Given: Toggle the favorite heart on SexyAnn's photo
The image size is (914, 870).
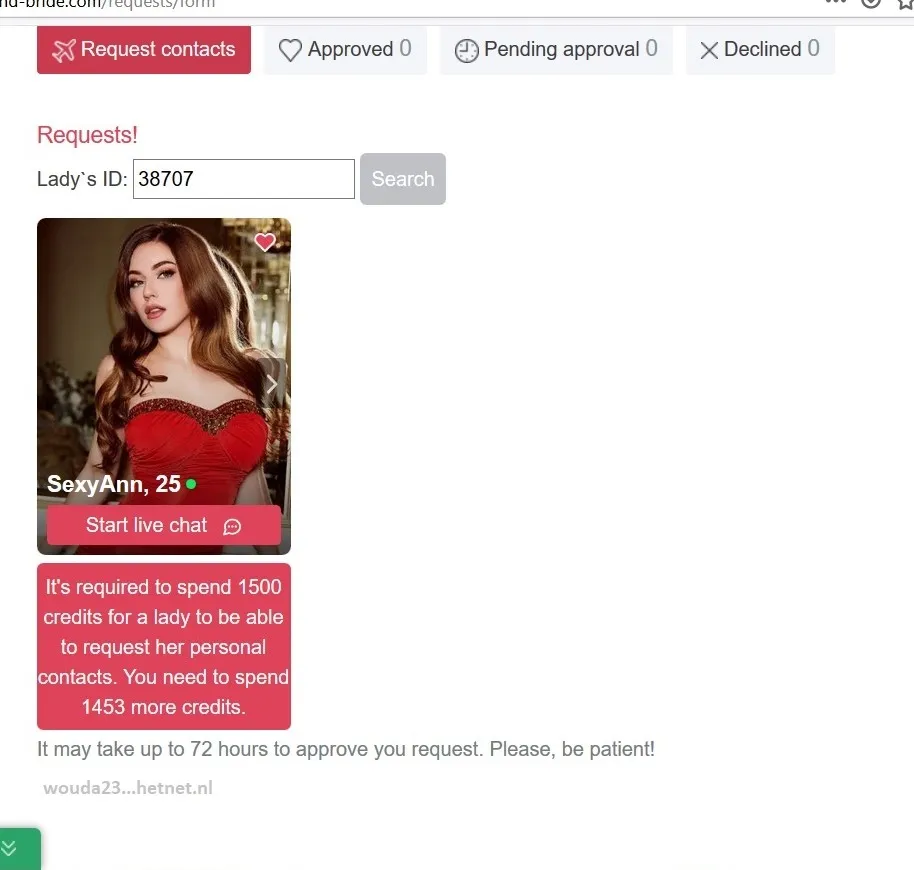Looking at the screenshot, I should point(265,241).
